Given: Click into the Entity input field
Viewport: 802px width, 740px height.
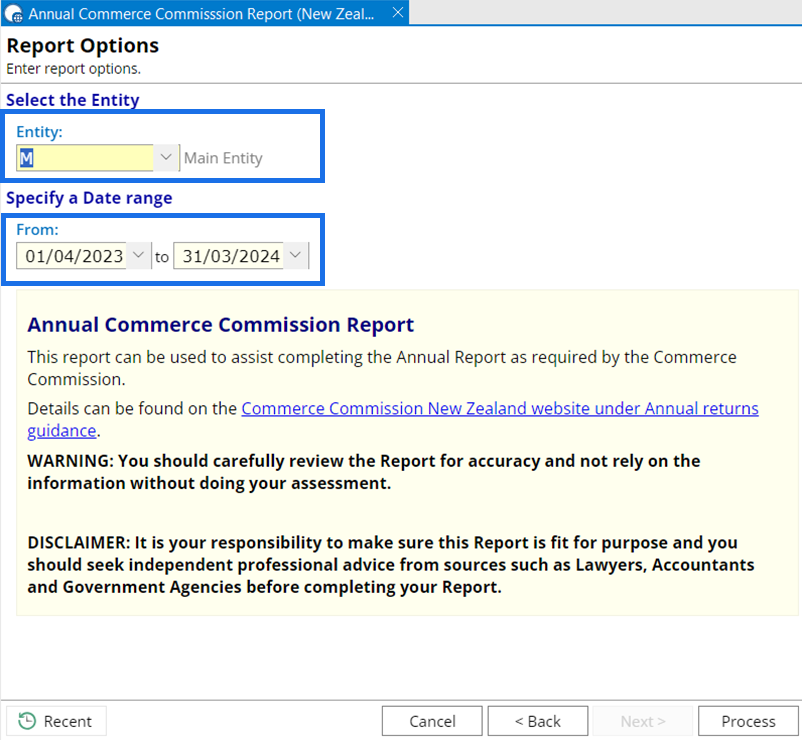Looking at the screenshot, I should tap(85, 158).
